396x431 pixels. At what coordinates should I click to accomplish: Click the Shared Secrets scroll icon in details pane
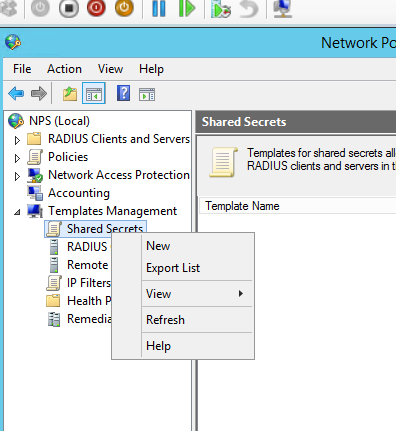click(223, 162)
